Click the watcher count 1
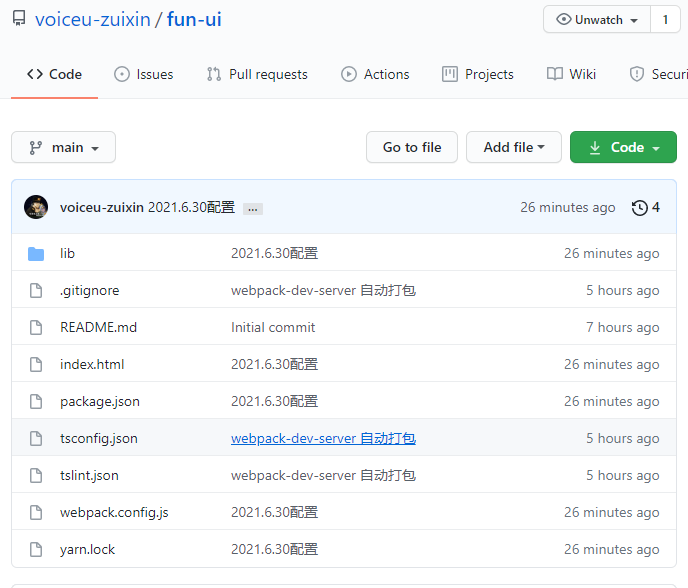This screenshot has width=688, height=588. [x=665, y=19]
